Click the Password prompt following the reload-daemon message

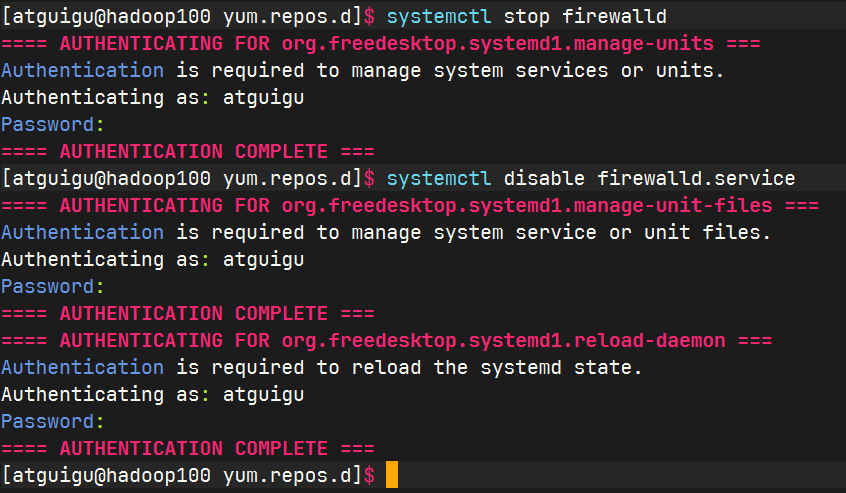click(52, 422)
